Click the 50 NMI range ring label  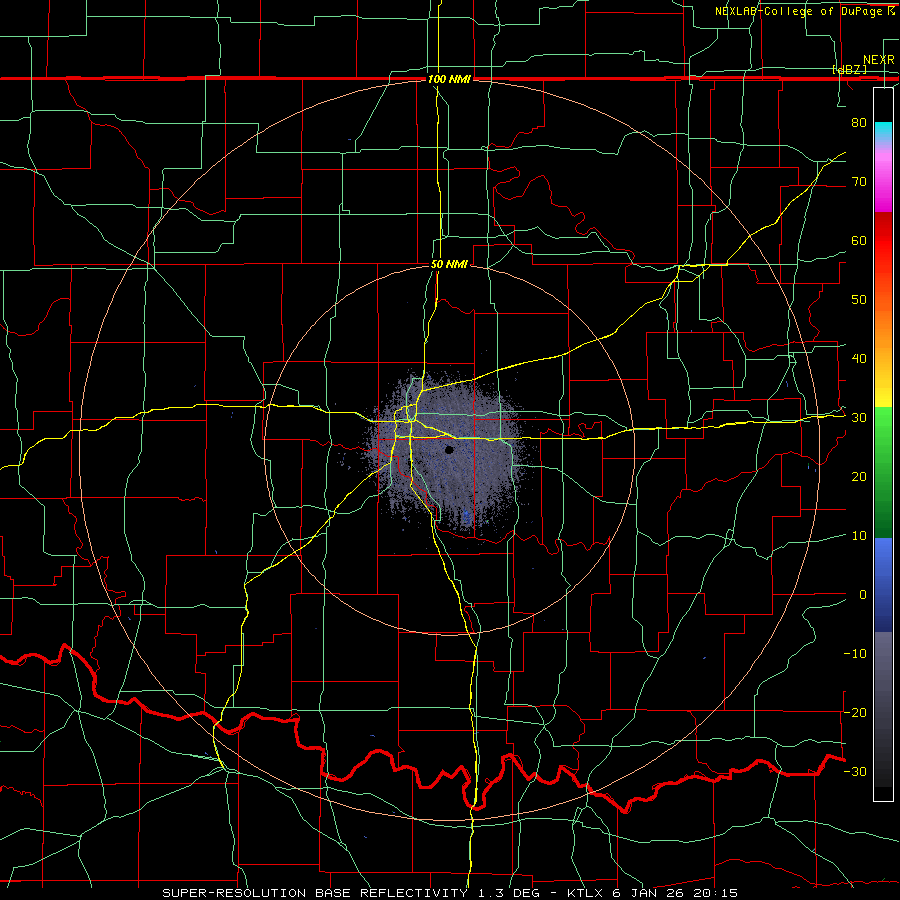click(449, 265)
